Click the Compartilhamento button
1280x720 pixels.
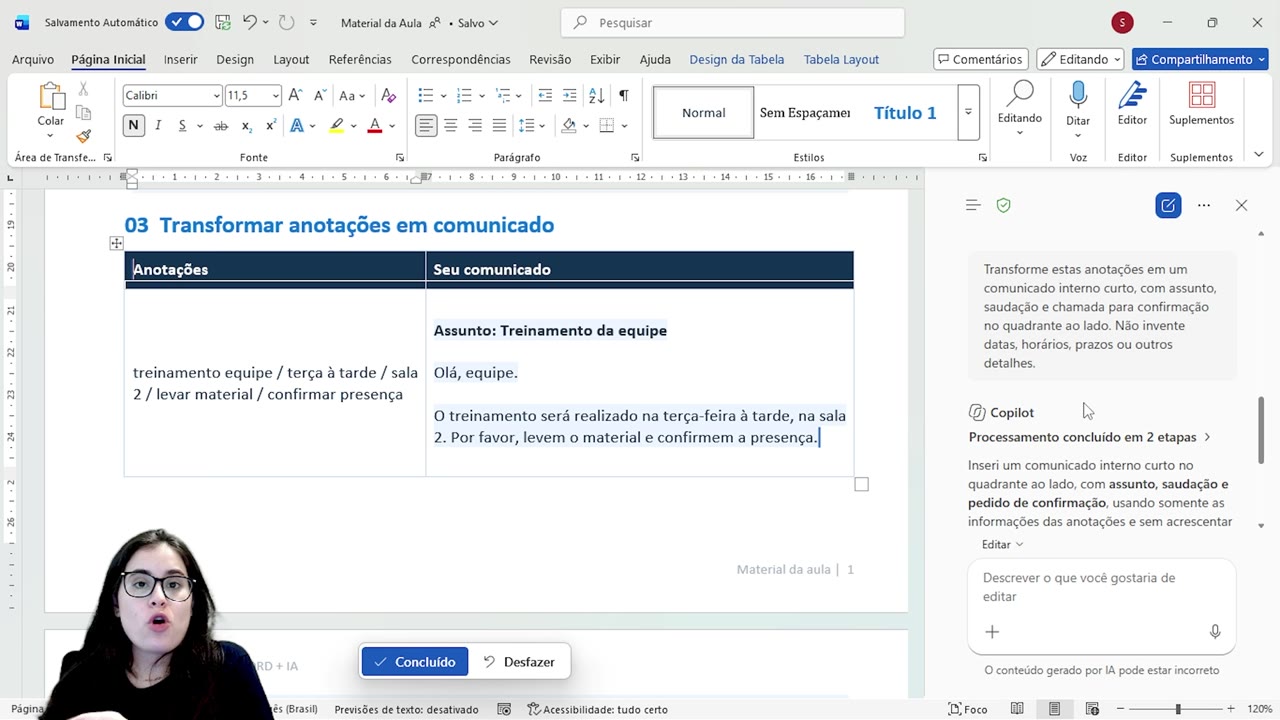tap(1200, 59)
